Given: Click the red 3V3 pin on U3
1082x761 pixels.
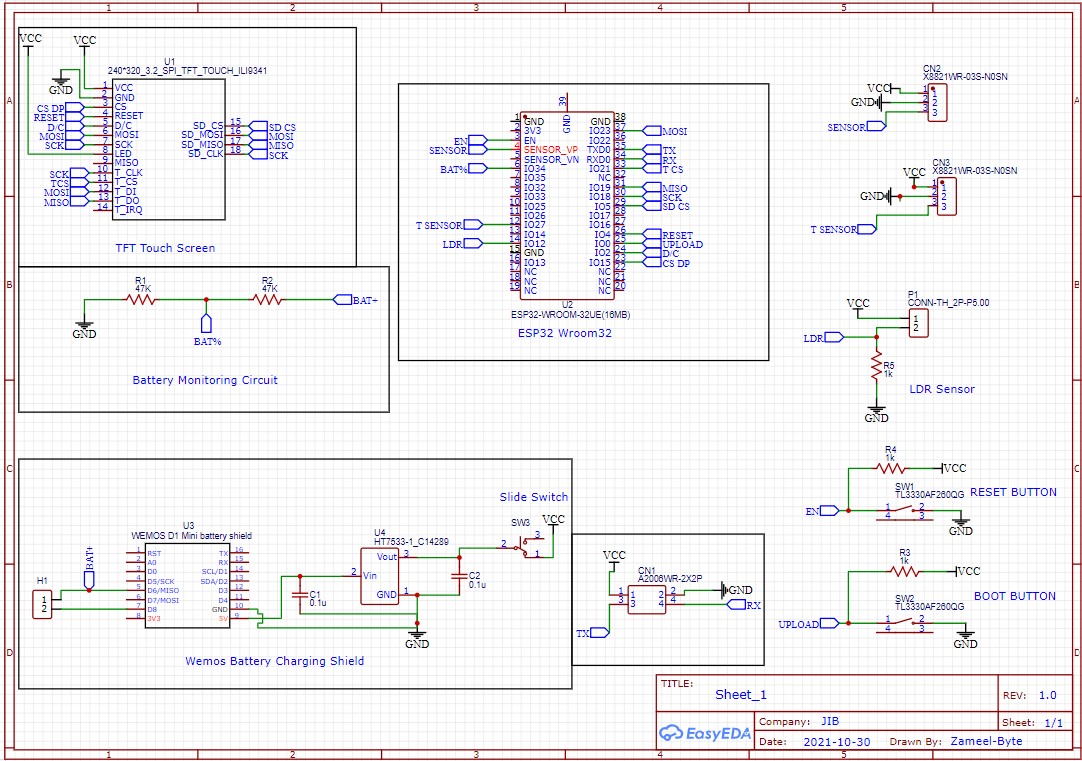Looking at the screenshot, I should [x=153, y=618].
